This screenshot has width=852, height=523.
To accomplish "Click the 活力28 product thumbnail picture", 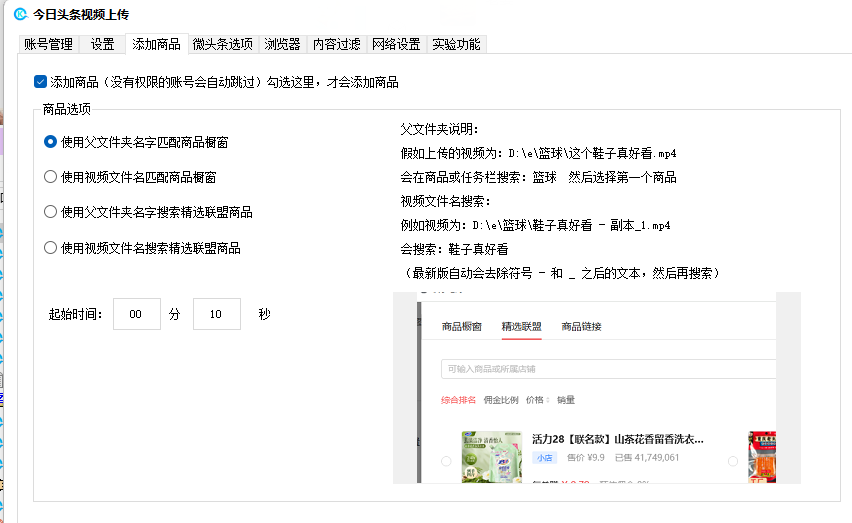I will click(491, 457).
